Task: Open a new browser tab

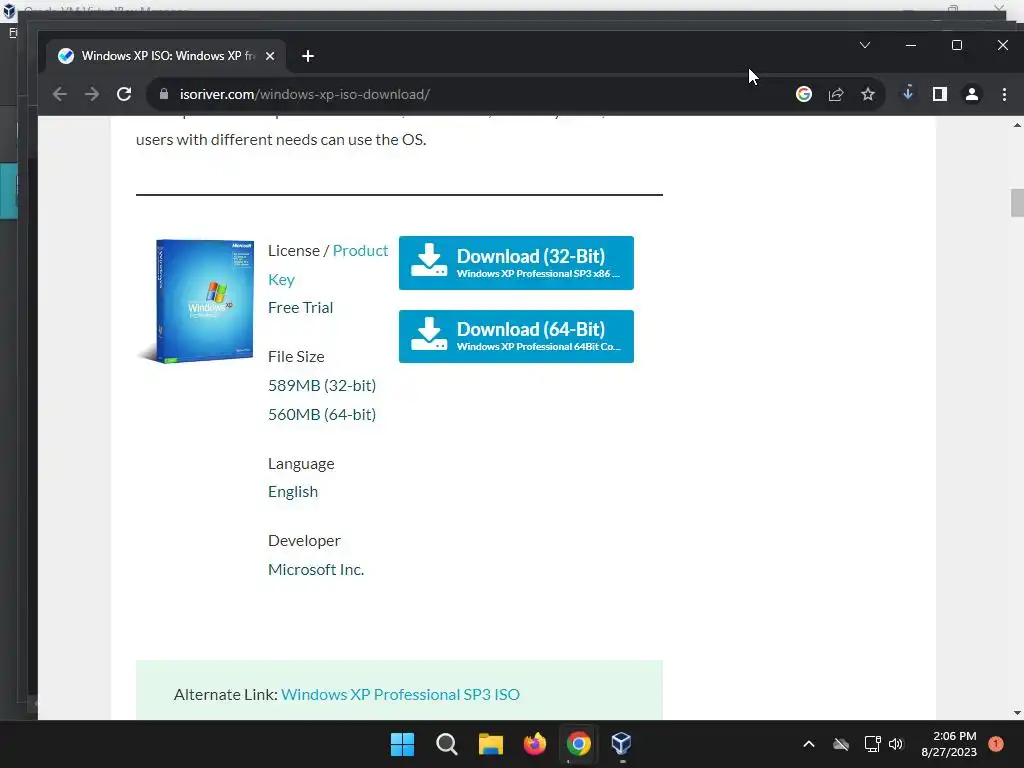Action: [x=308, y=56]
